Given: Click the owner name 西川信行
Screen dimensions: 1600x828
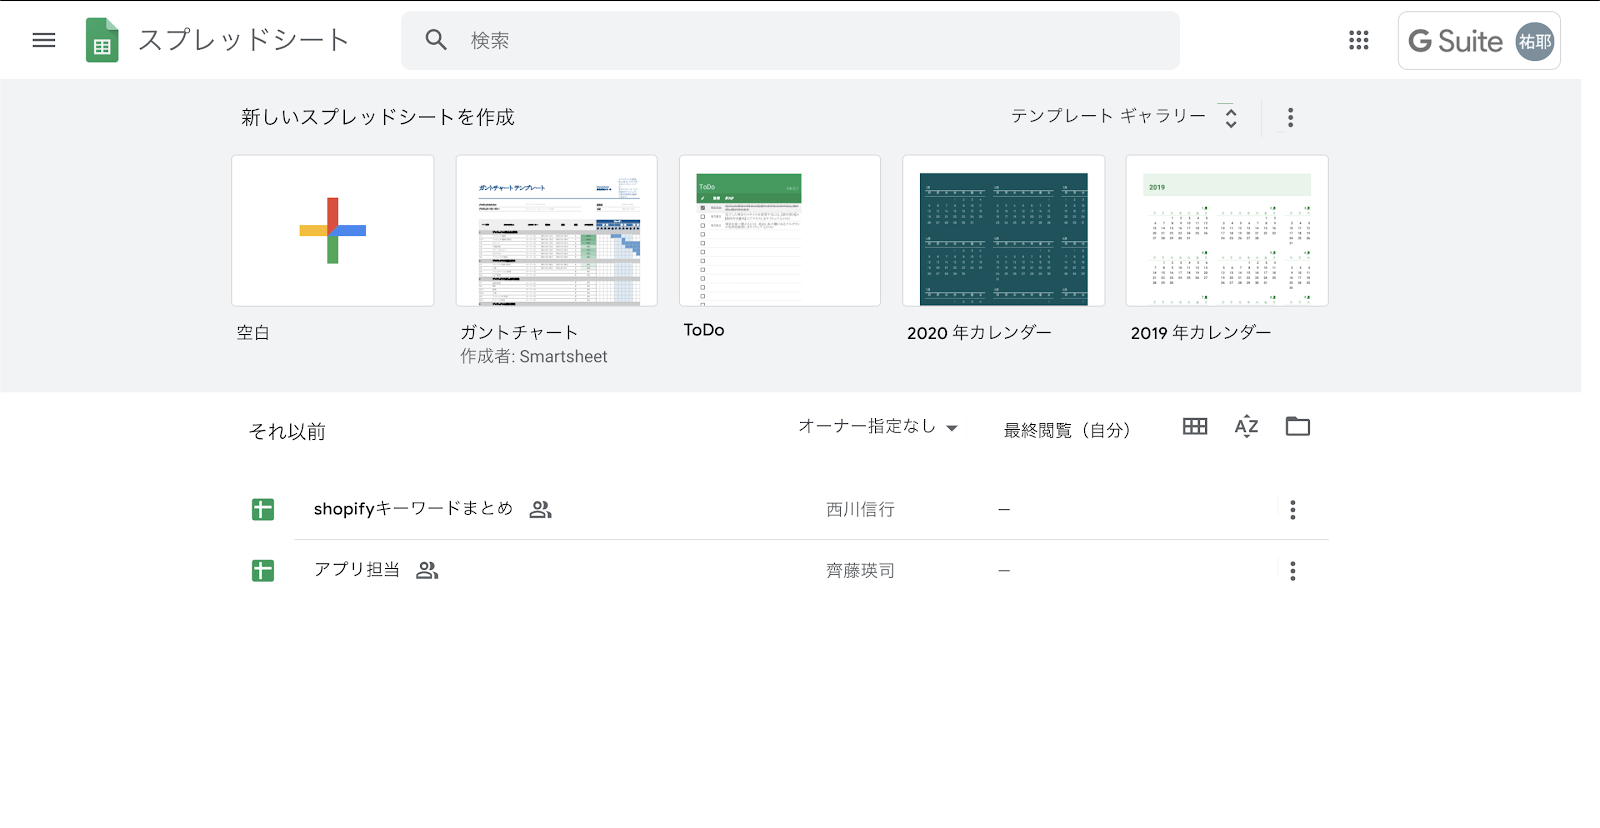Looking at the screenshot, I should point(860,509).
